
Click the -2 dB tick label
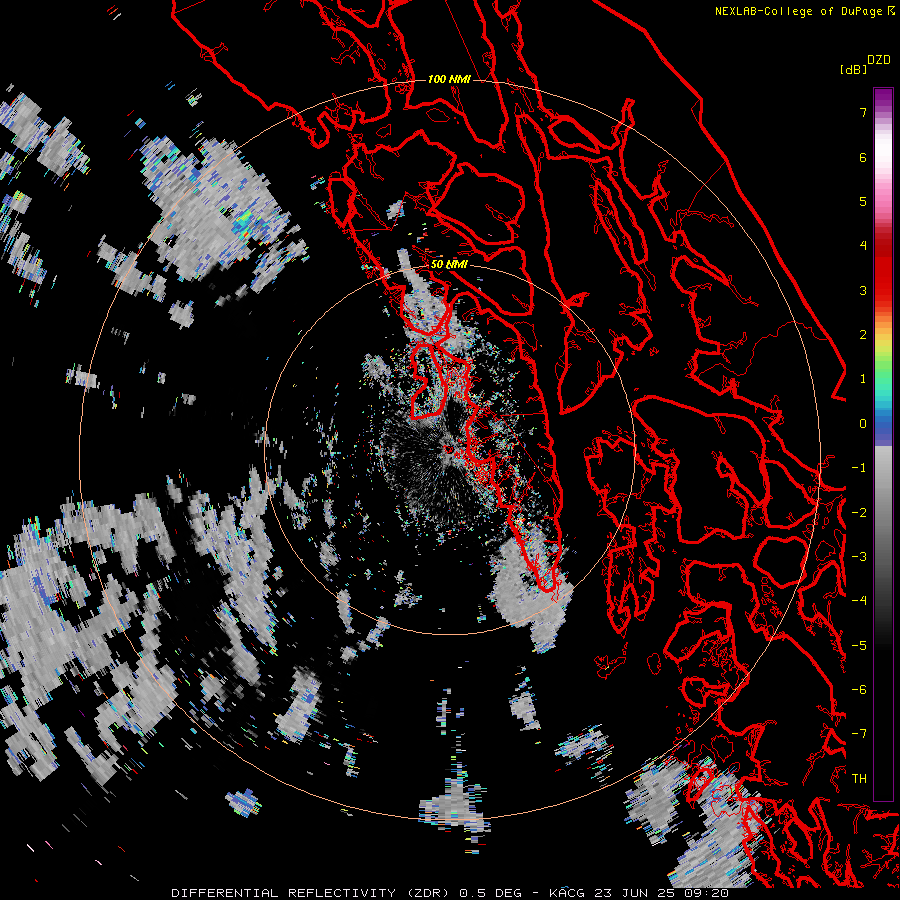859,513
